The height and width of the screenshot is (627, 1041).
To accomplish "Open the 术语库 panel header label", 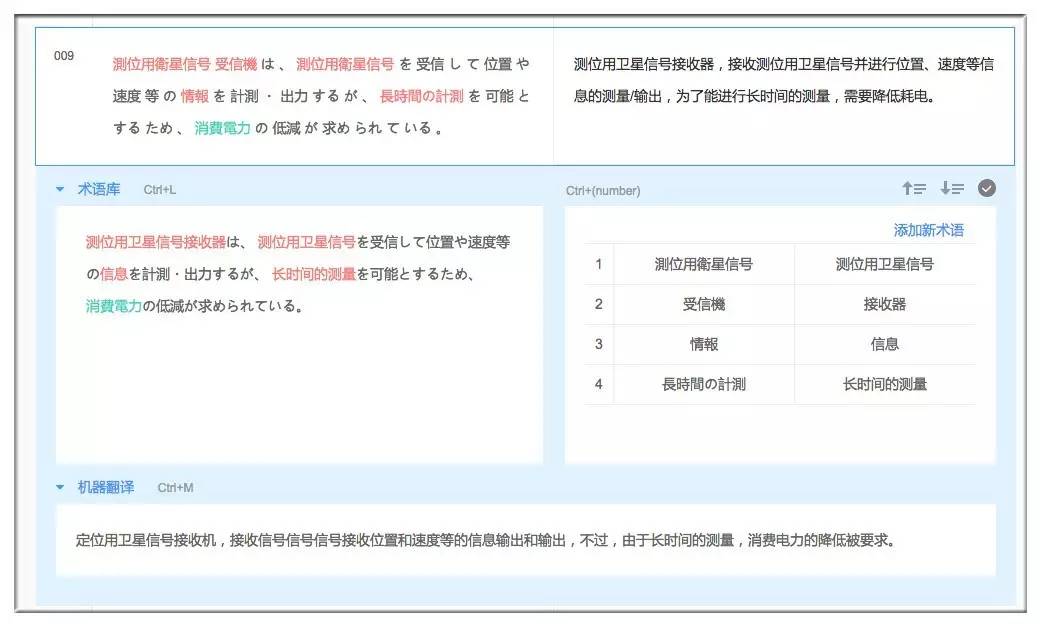I will click(99, 189).
